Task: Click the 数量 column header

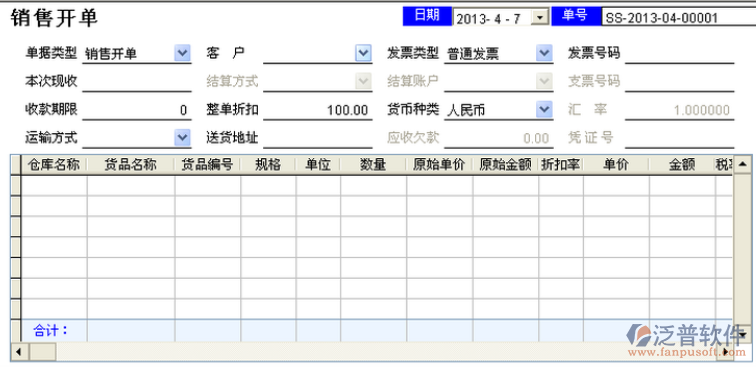Action: click(x=373, y=165)
